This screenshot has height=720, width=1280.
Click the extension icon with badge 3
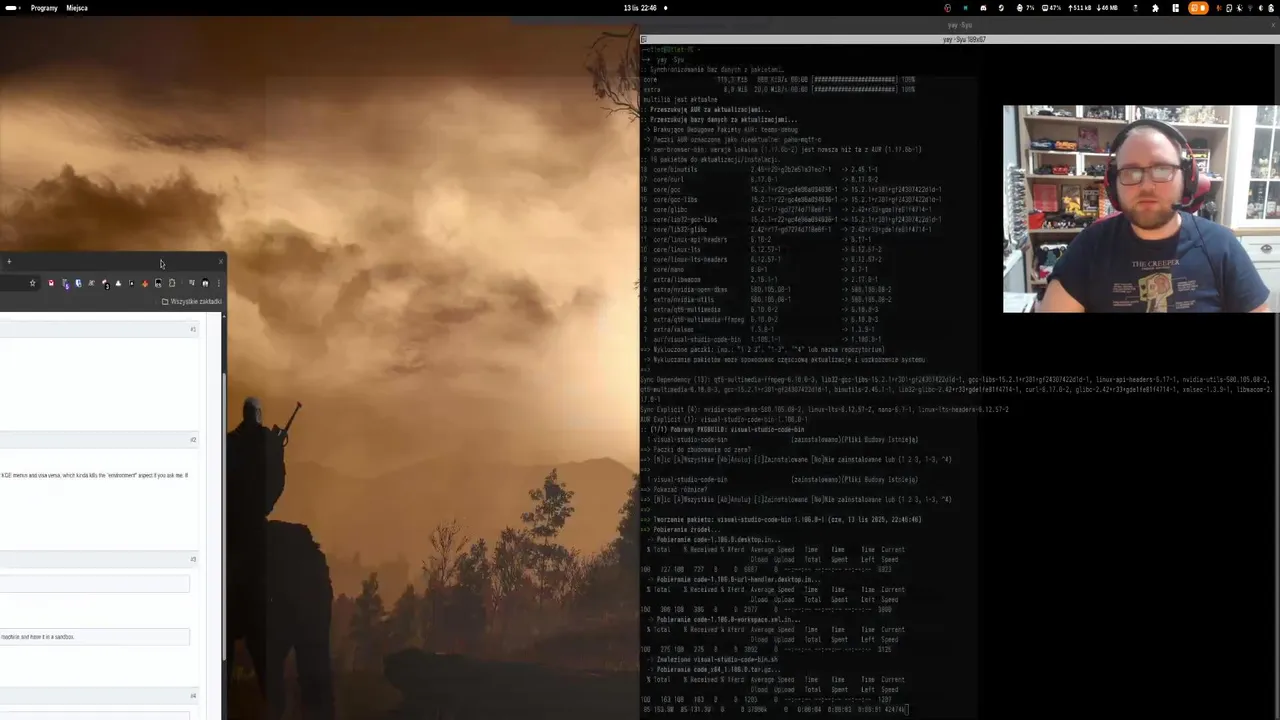(105, 284)
